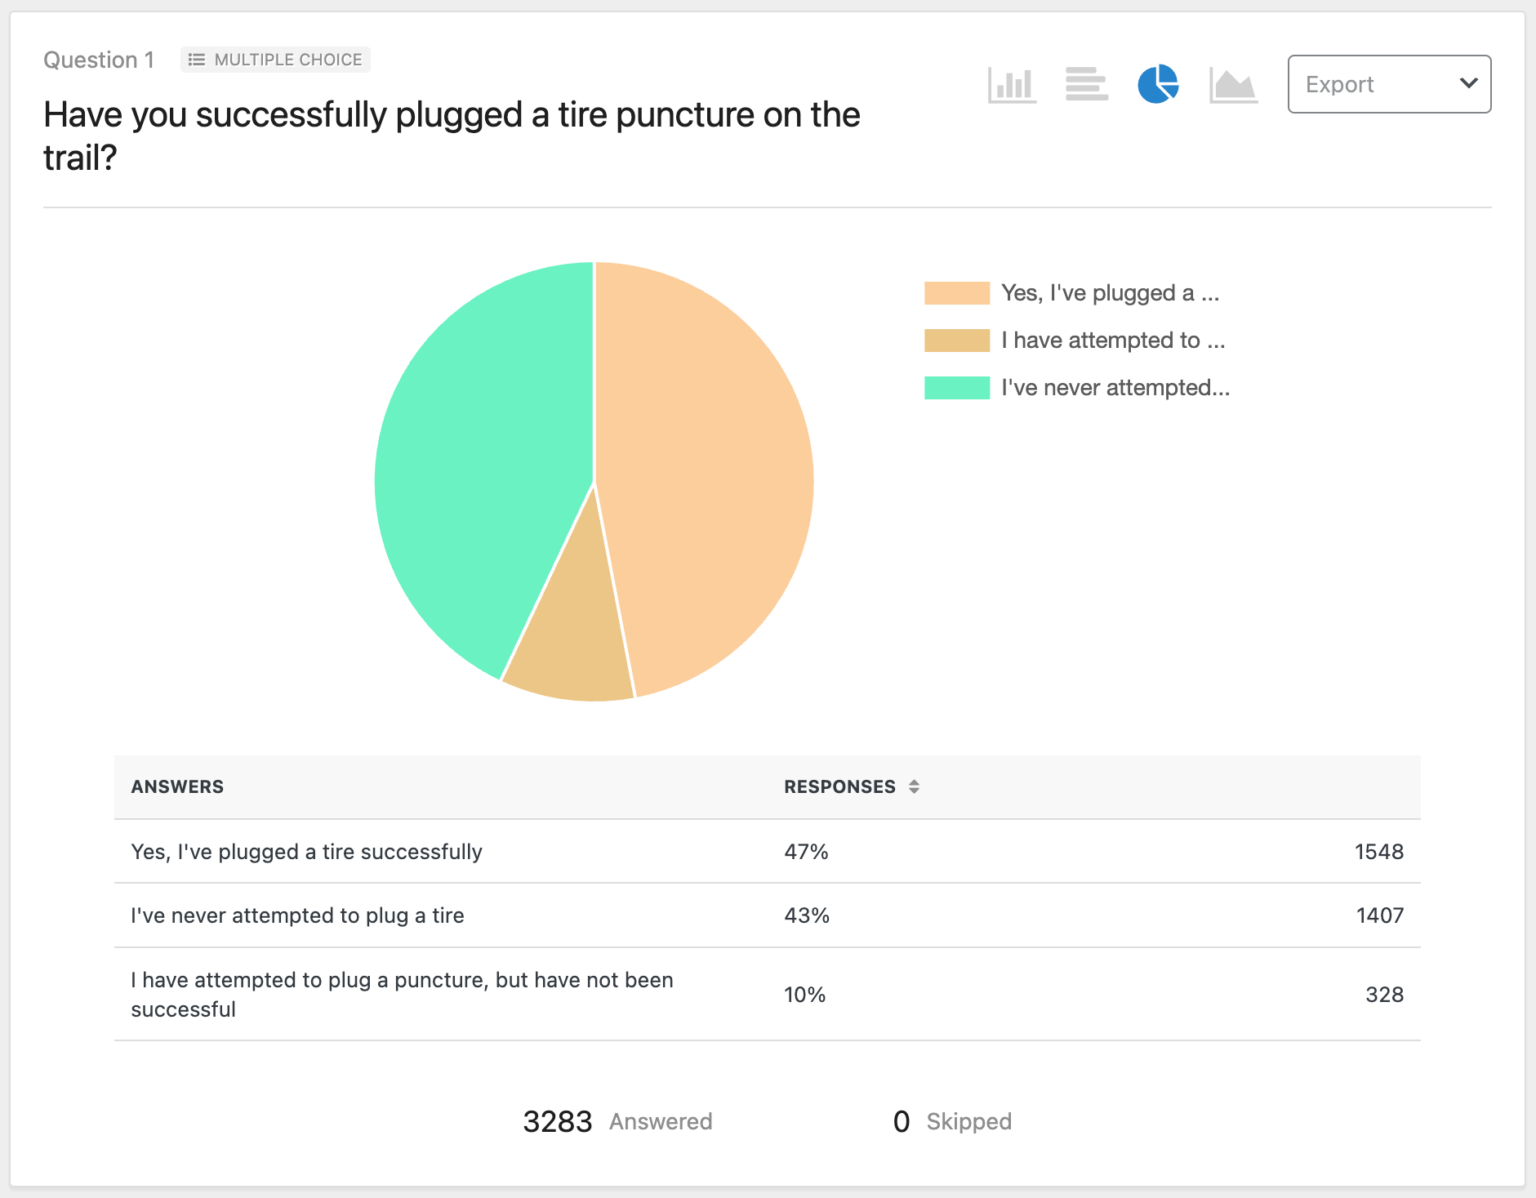The image size is (1536, 1198).
Task: Toggle 'Yes, I've plugged a ...' legend label
Action: 1110,293
